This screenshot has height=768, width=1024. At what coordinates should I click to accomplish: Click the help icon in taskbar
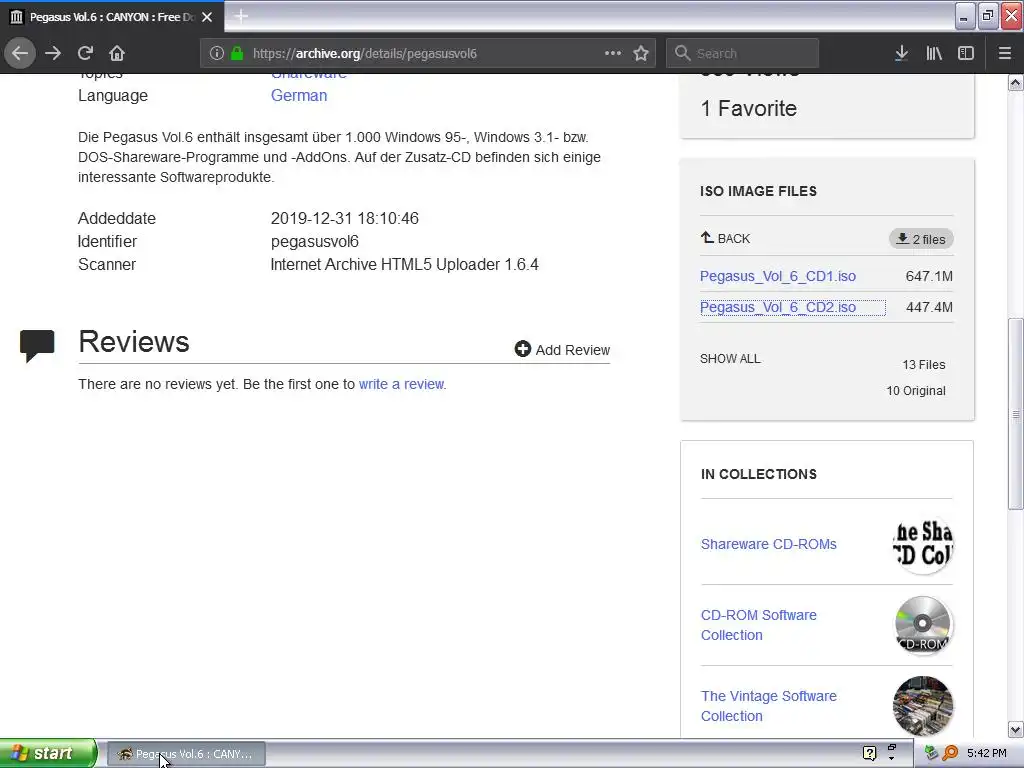pos(869,753)
